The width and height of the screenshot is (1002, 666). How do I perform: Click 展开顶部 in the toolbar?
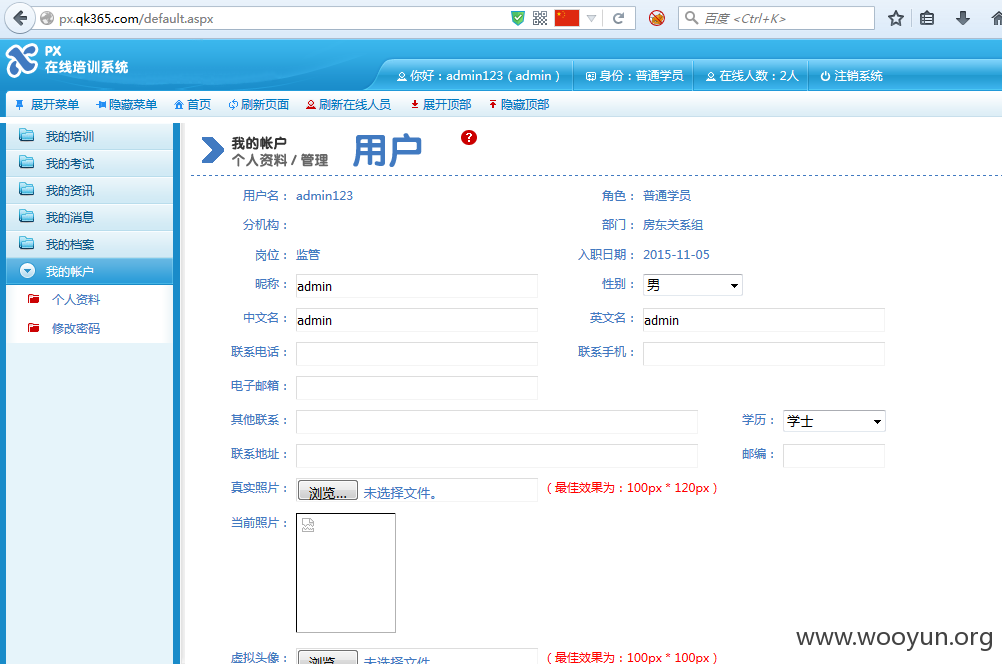click(x=440, y=104)
